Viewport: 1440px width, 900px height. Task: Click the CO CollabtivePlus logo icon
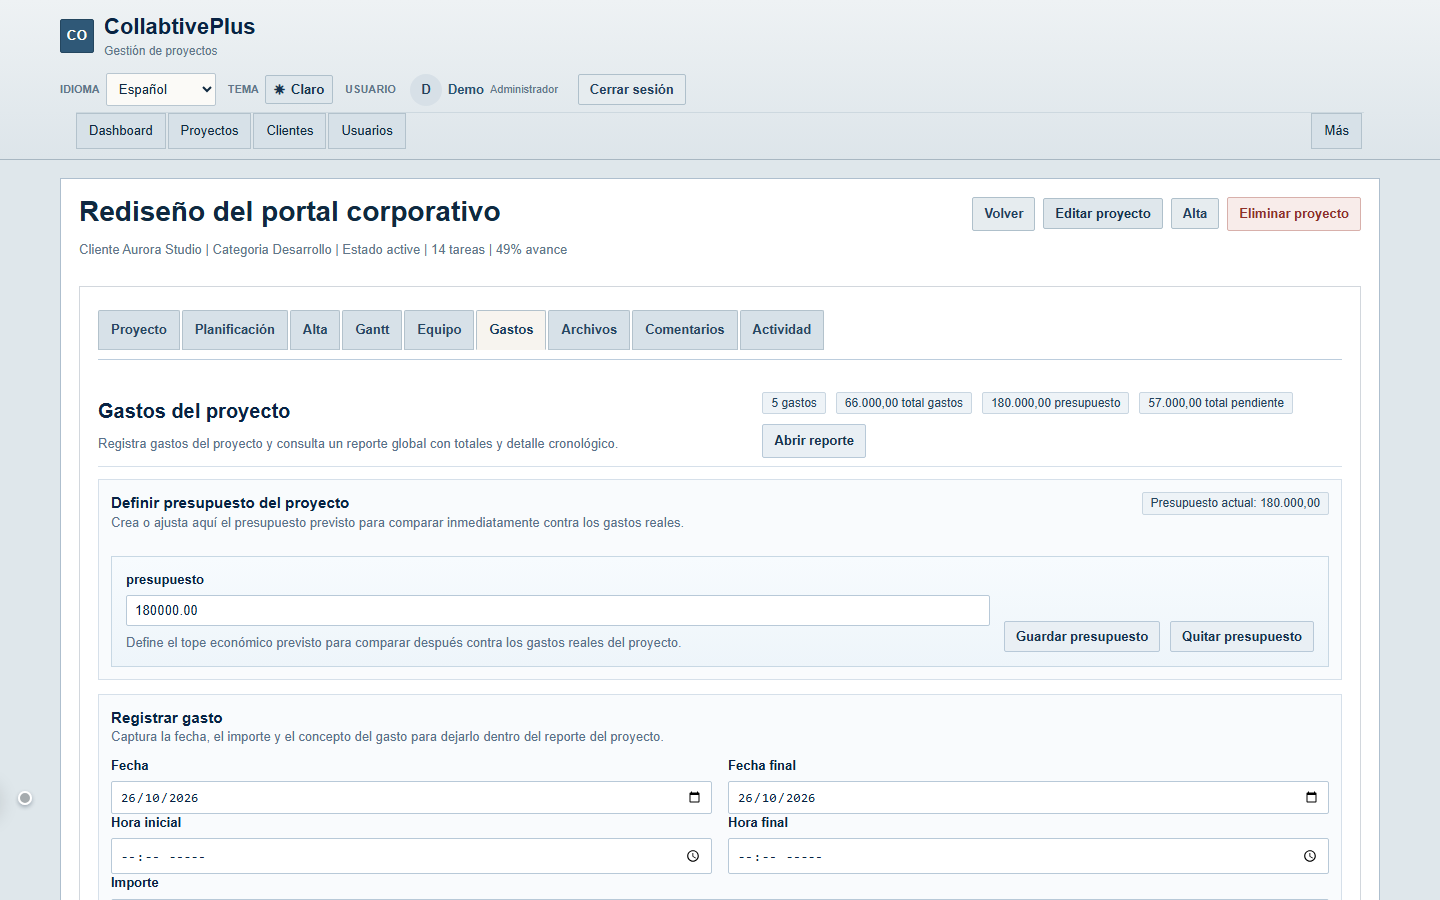point(77,35)
